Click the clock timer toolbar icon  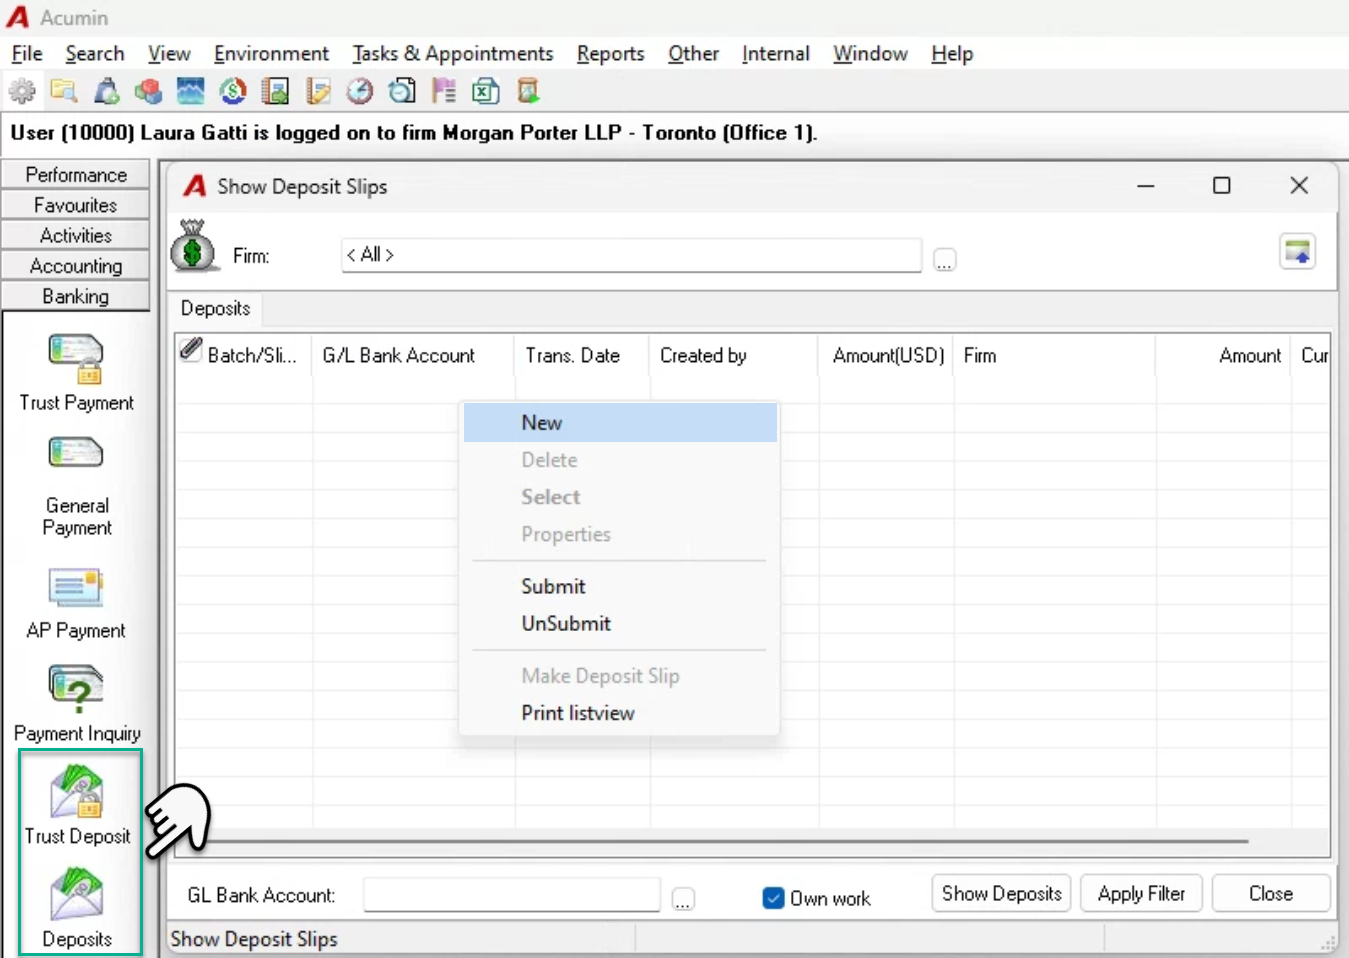(360, 92)
